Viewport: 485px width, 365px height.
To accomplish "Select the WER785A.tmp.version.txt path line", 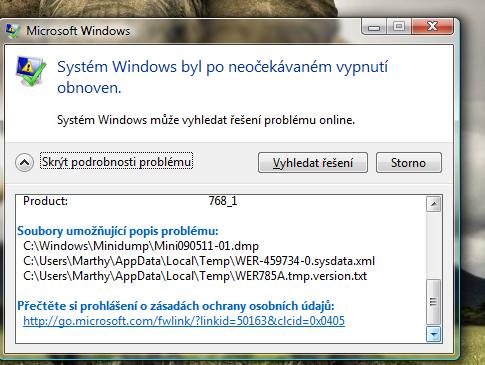I will point(195,276).
